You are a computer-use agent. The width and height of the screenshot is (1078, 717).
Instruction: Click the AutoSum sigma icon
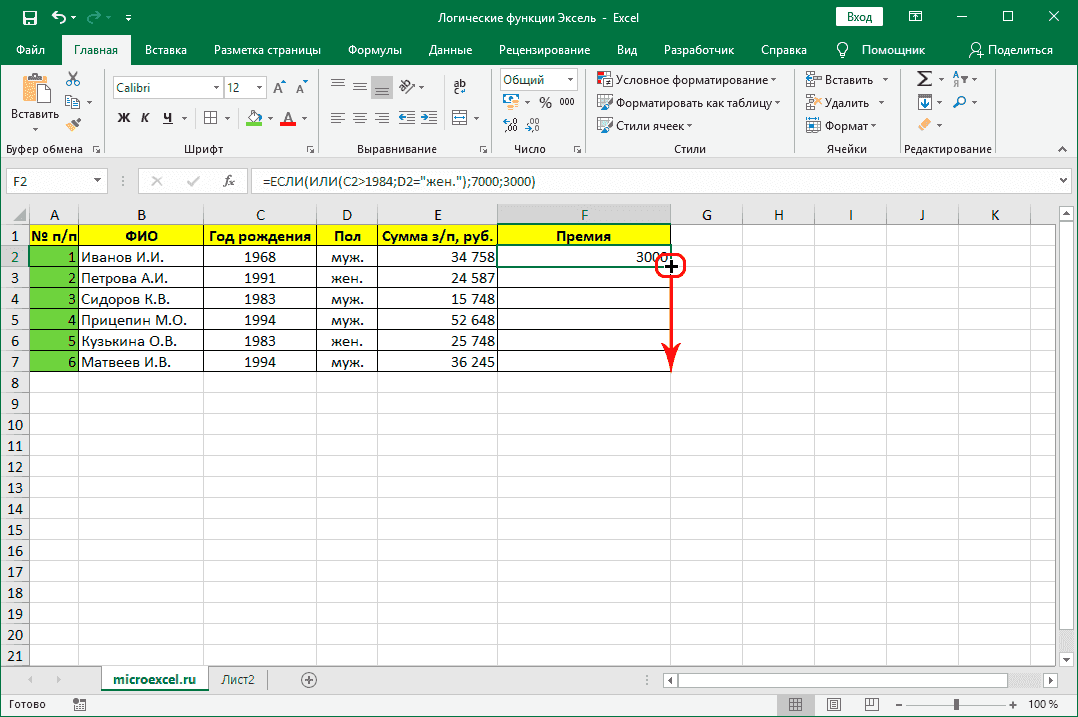pyautogui.click(x=924, y=79)
